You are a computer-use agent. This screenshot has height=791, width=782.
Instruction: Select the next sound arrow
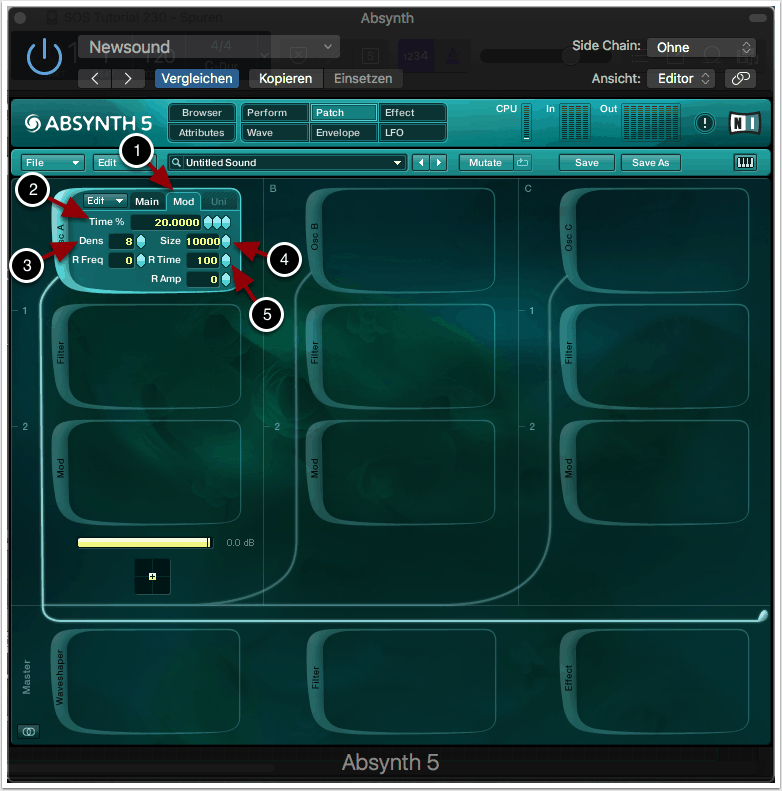[x=438, y=162]
